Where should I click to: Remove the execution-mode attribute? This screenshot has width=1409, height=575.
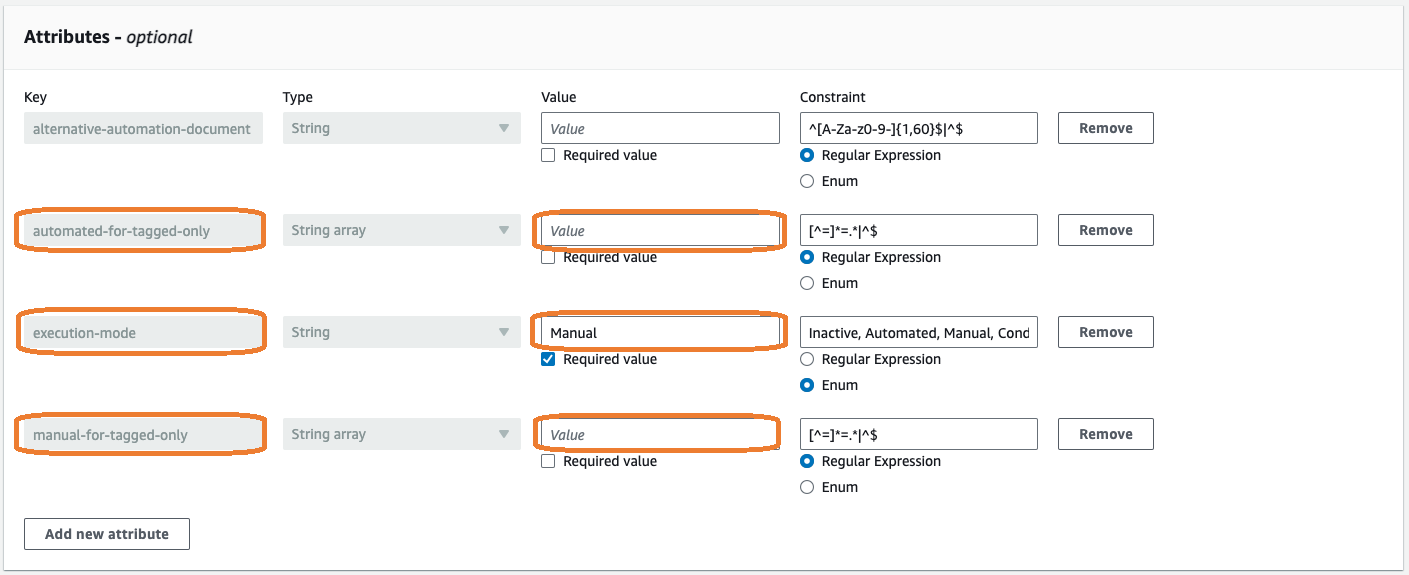[x=1105, y=332]
